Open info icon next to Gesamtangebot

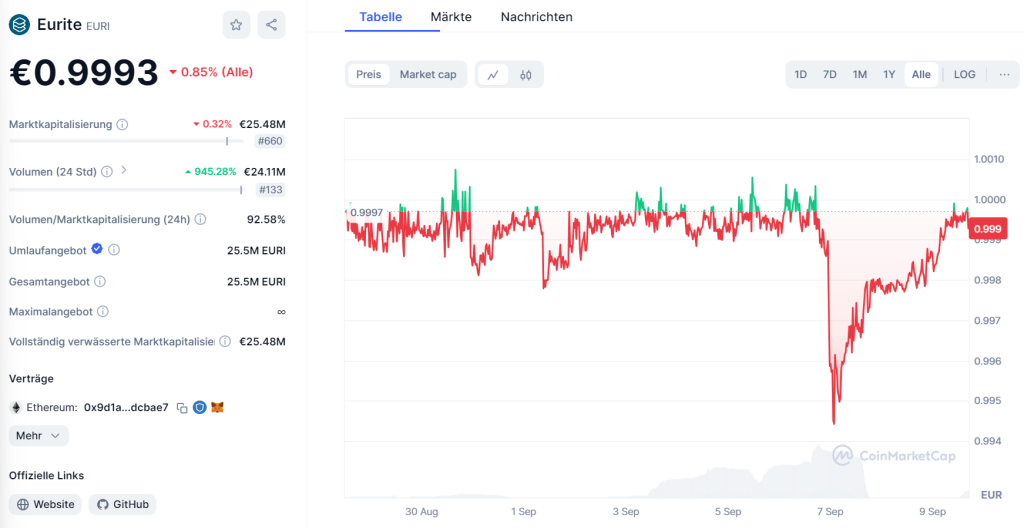(100, 282)
